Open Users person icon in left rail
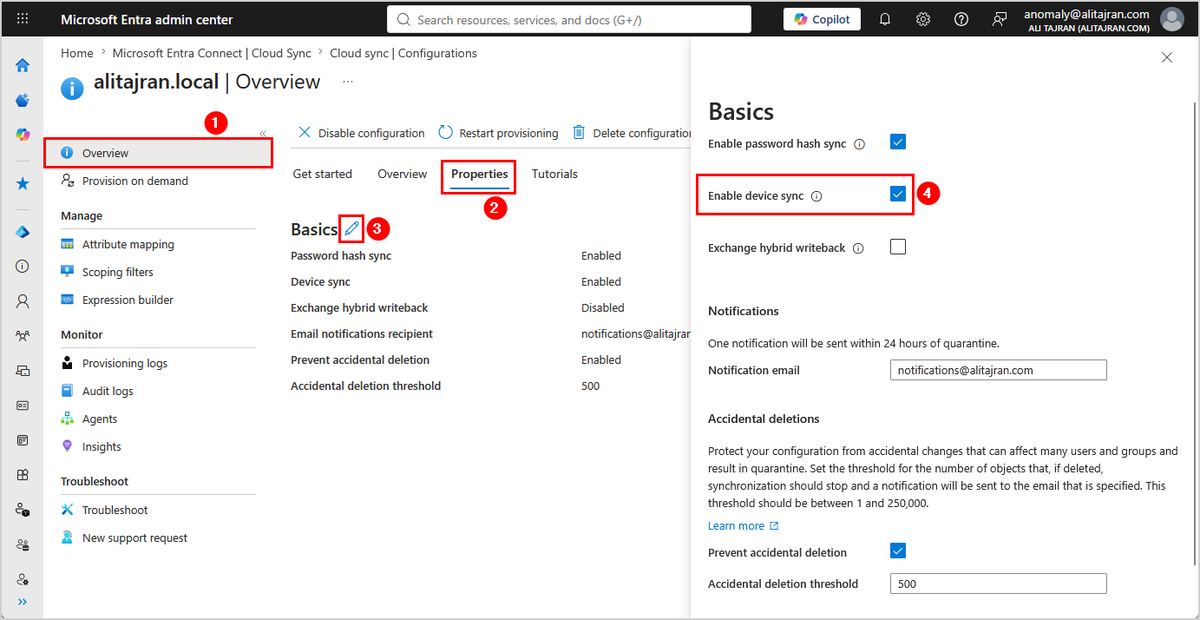 (22, 301)
